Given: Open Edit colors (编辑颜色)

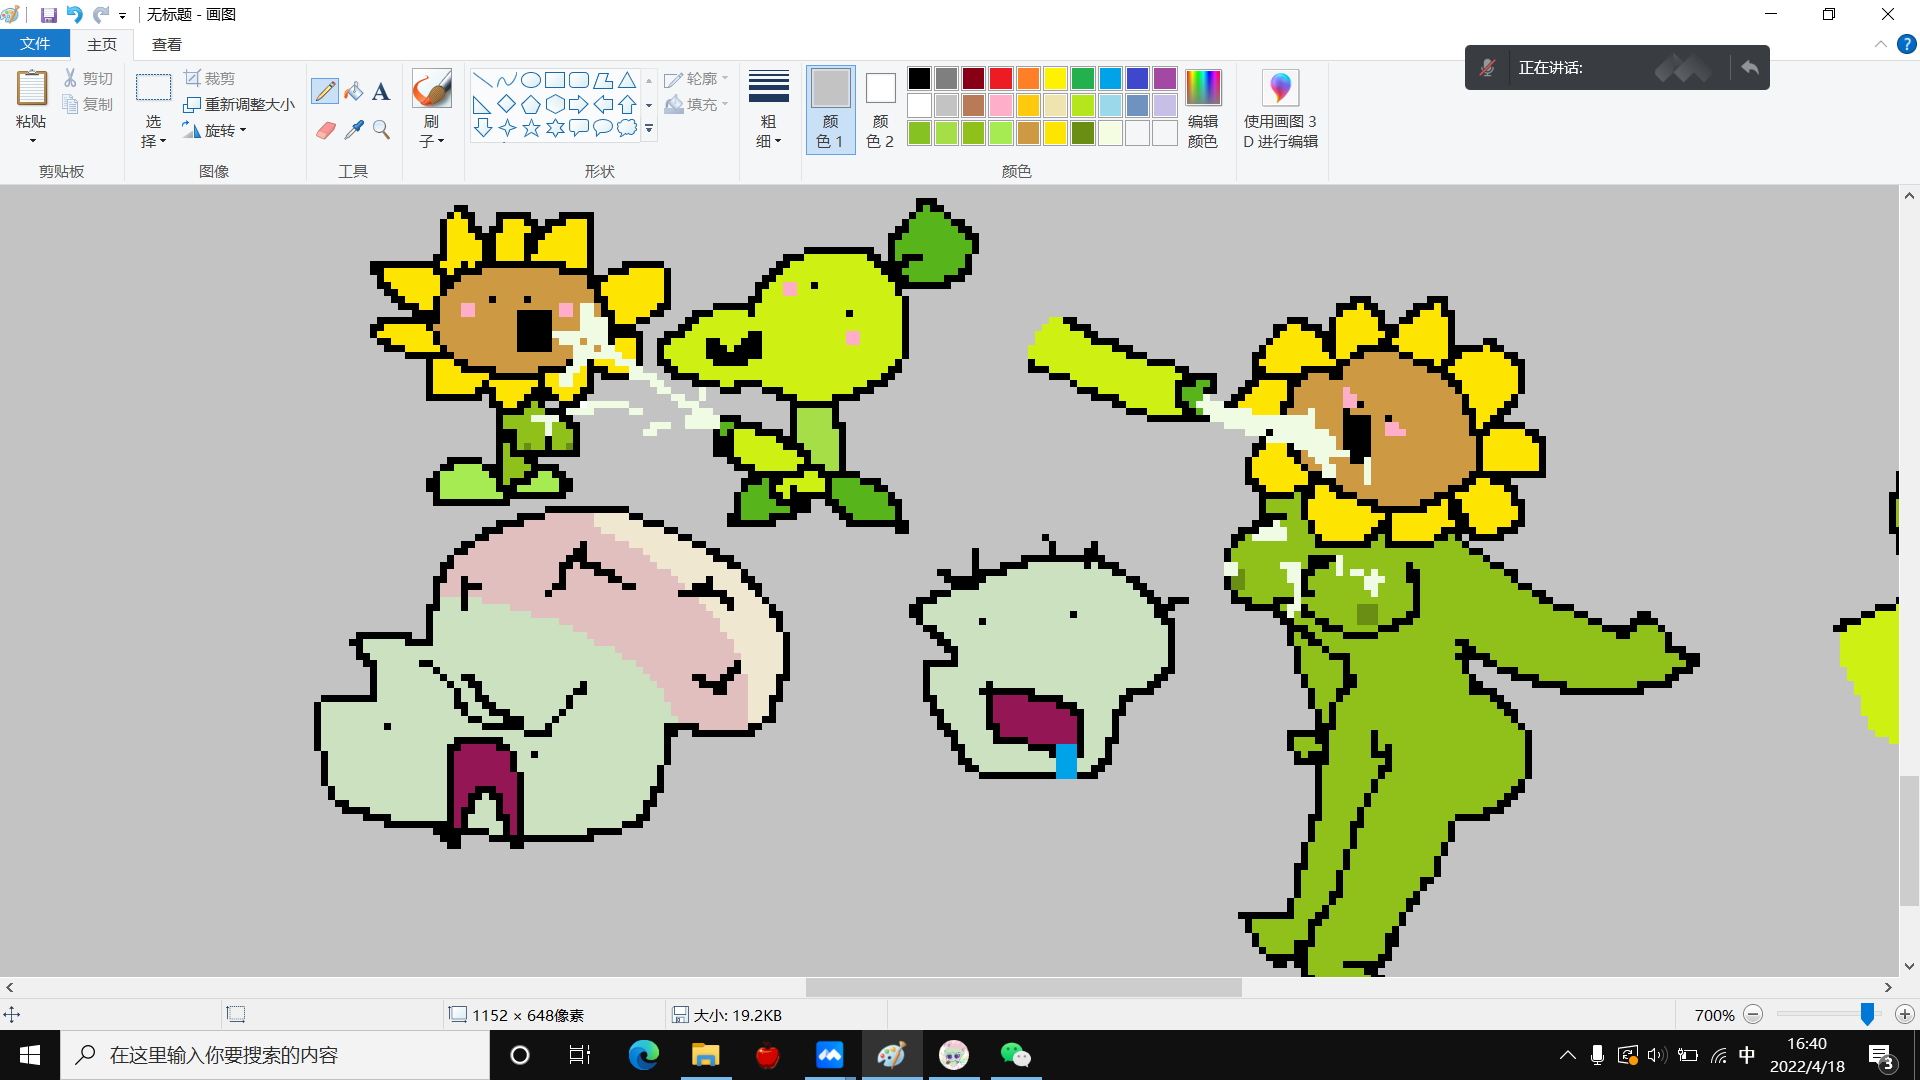Looking at the screenshot, I should 1203,108.
